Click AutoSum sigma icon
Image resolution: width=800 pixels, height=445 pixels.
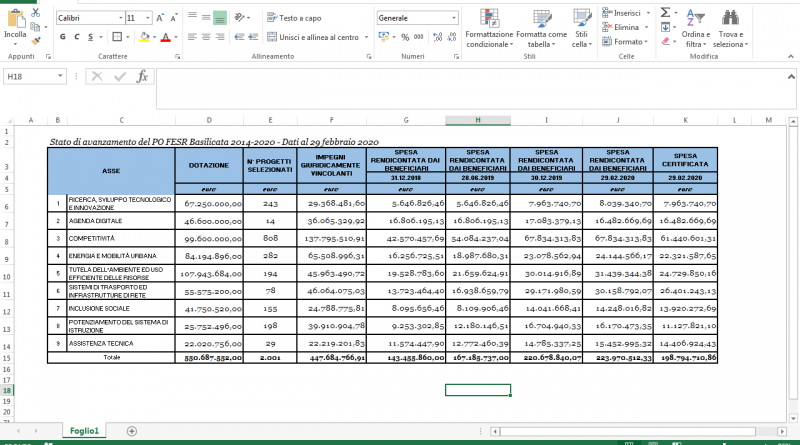click(665, 12)
